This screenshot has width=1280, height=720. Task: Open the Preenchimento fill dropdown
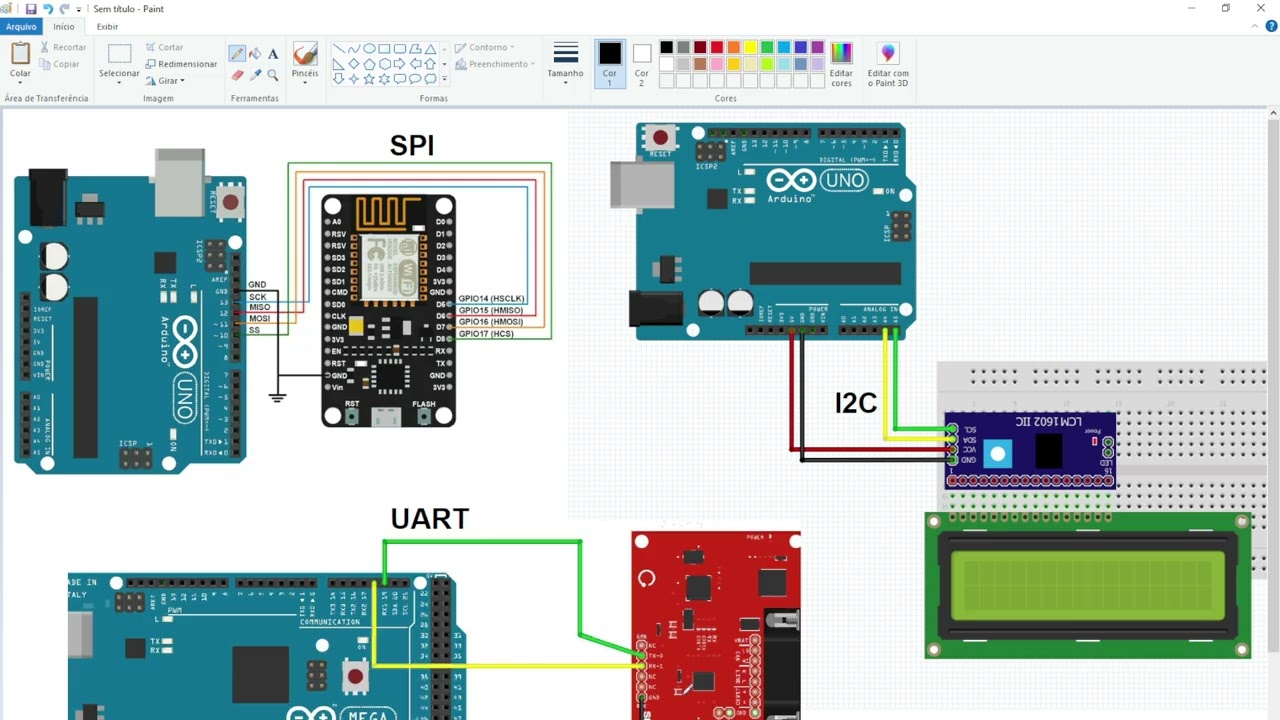point(494,64)
